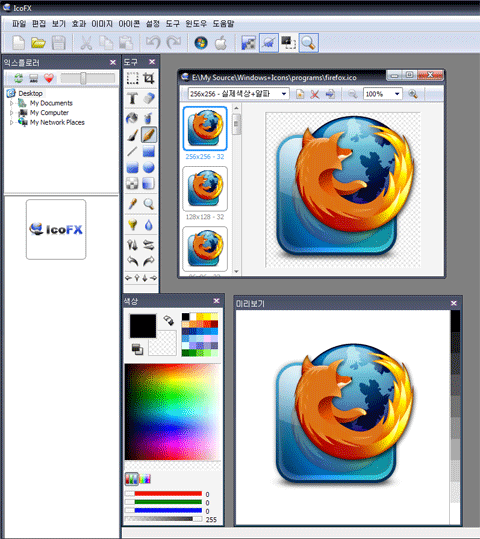Select the 128x128 - 32 thumbnail
The height and width of the screenshot is (539, 480).
click(205, 189)
